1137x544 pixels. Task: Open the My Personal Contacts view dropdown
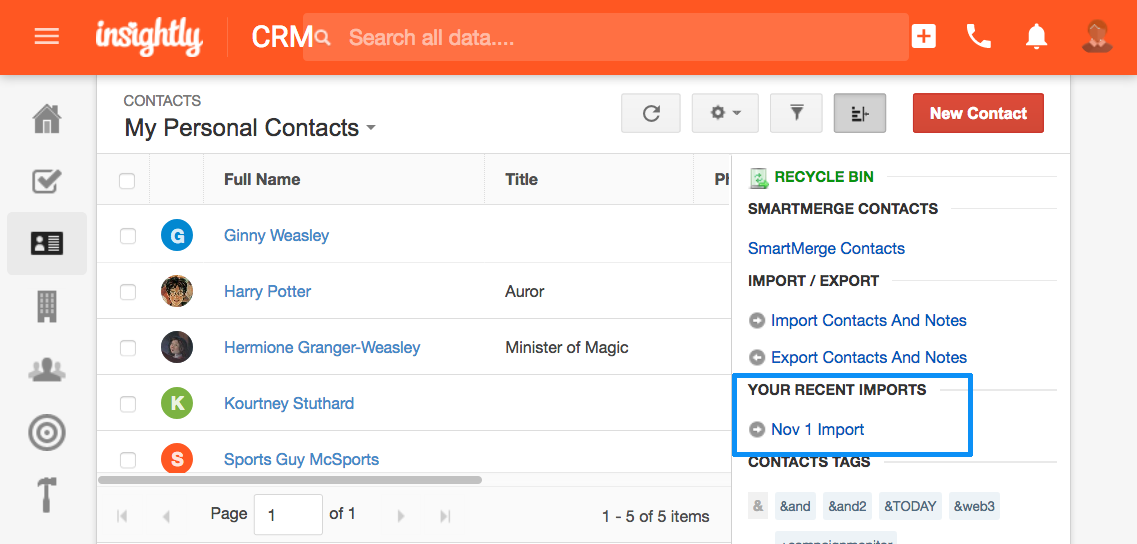(250, 128)
